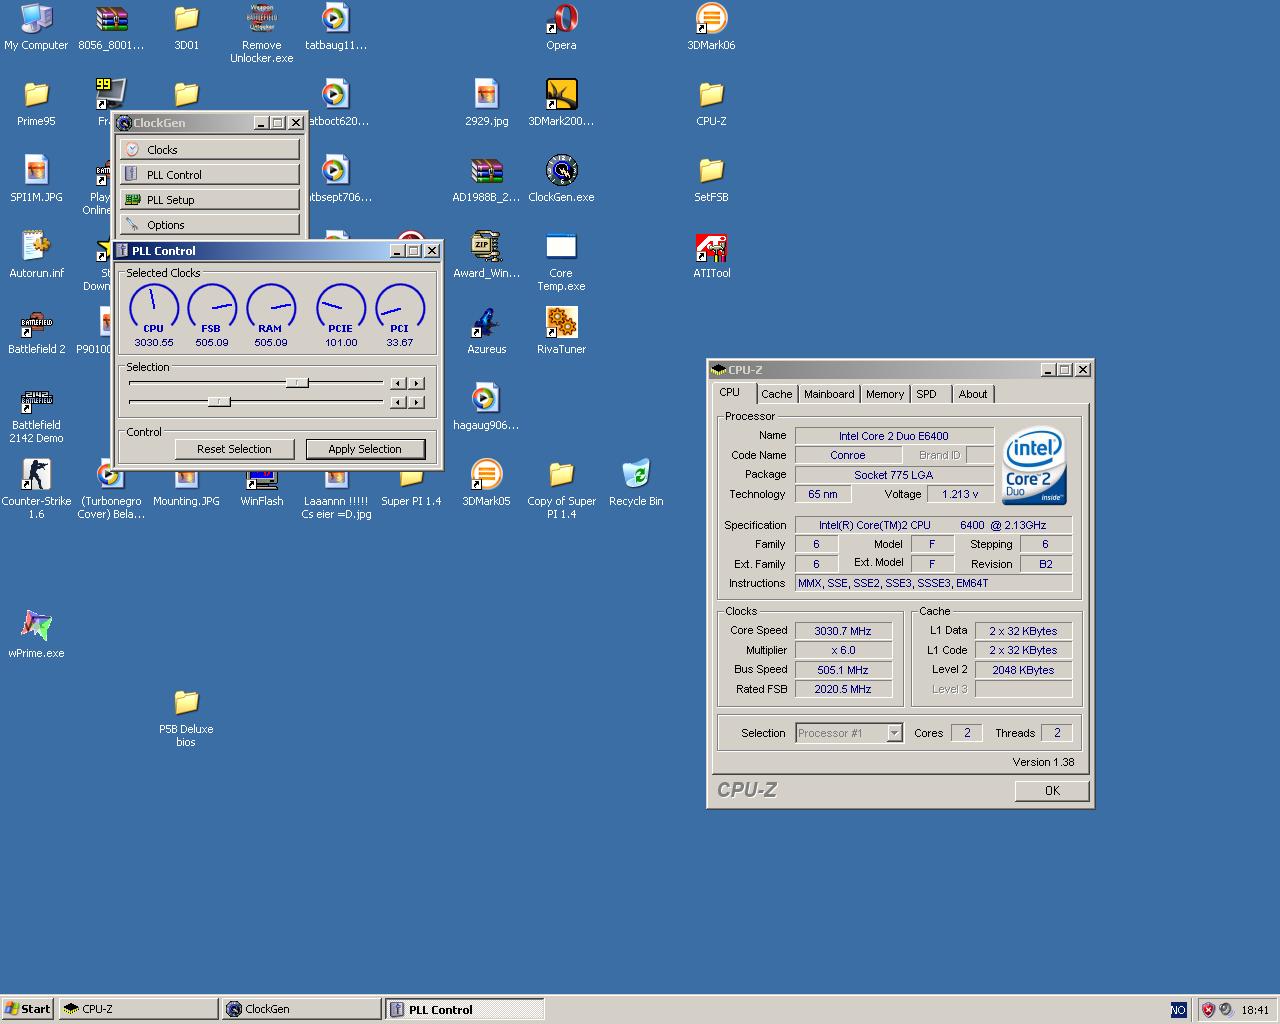Select the Autorun.inf file icon
Screen dimensions: 1280x1024
(36, 255)
